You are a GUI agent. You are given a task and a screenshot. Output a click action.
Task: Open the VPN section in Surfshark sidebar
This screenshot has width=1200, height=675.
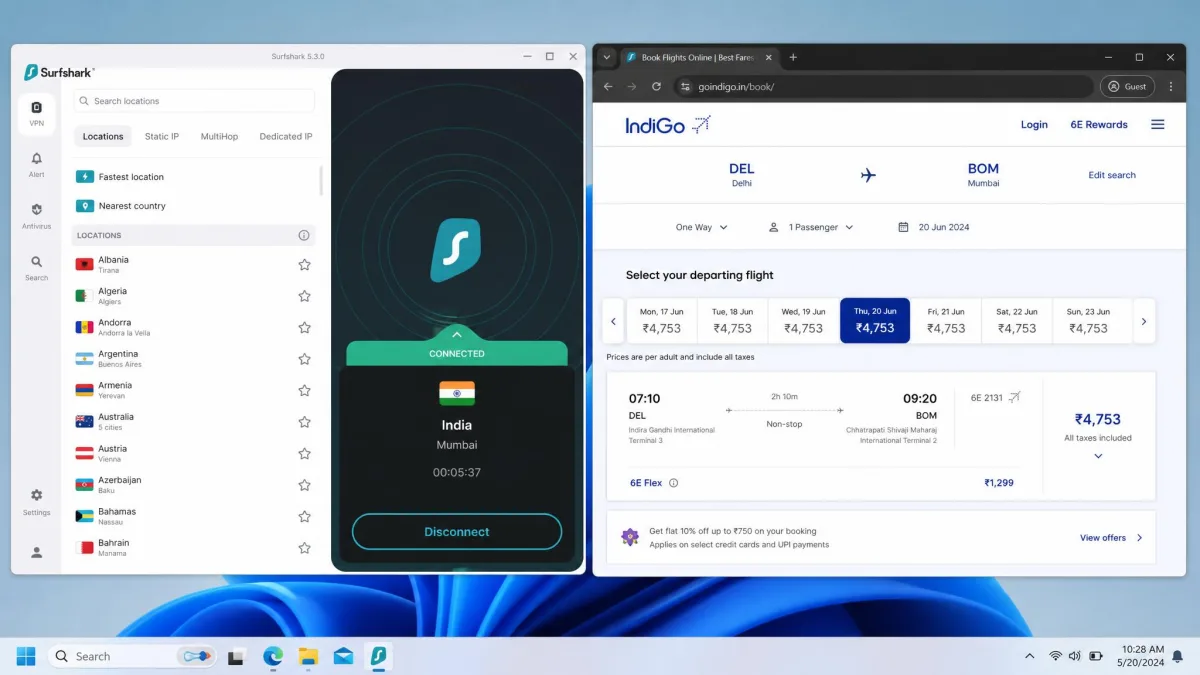click(x=36, y=113)
